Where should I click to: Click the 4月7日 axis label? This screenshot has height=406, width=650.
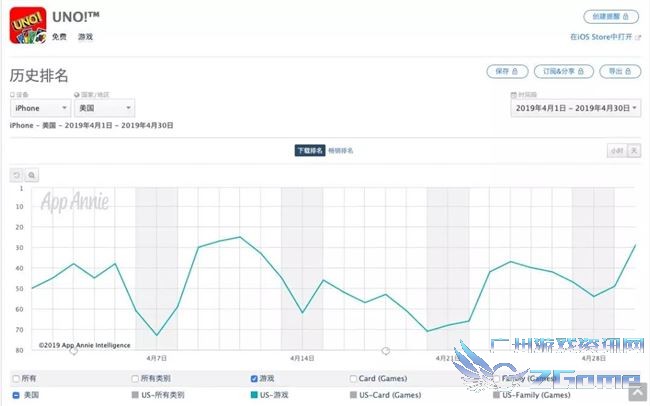157,358
